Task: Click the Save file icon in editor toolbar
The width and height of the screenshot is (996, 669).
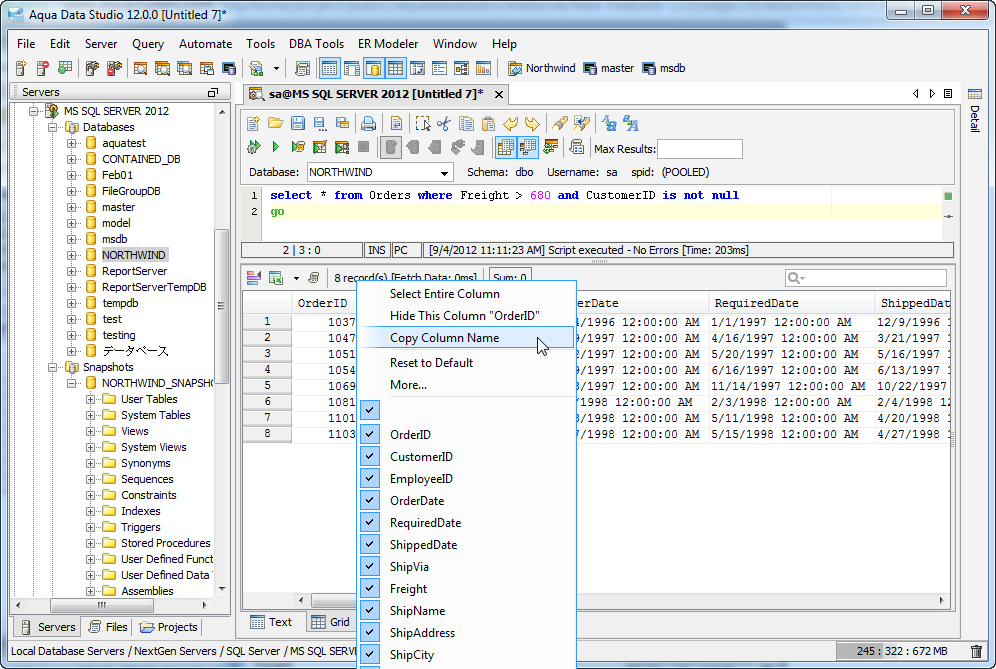Action: point(298,124)
